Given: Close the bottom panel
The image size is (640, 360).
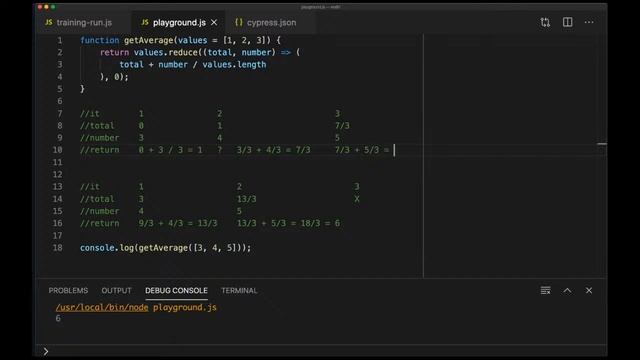Looking at the screenshot, I should [589, 291].
